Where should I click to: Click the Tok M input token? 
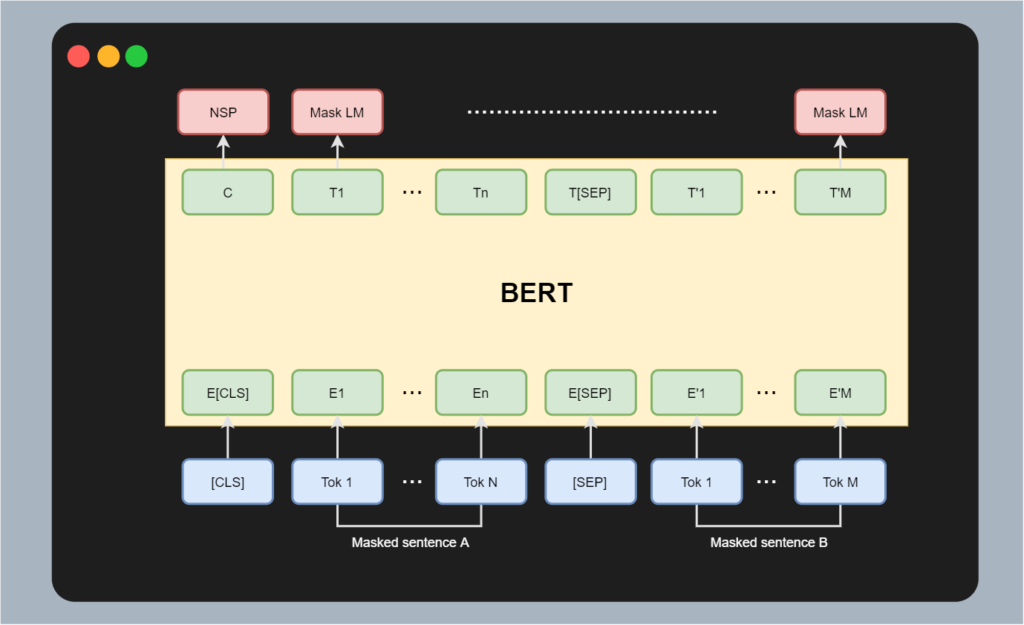point(840,482)
